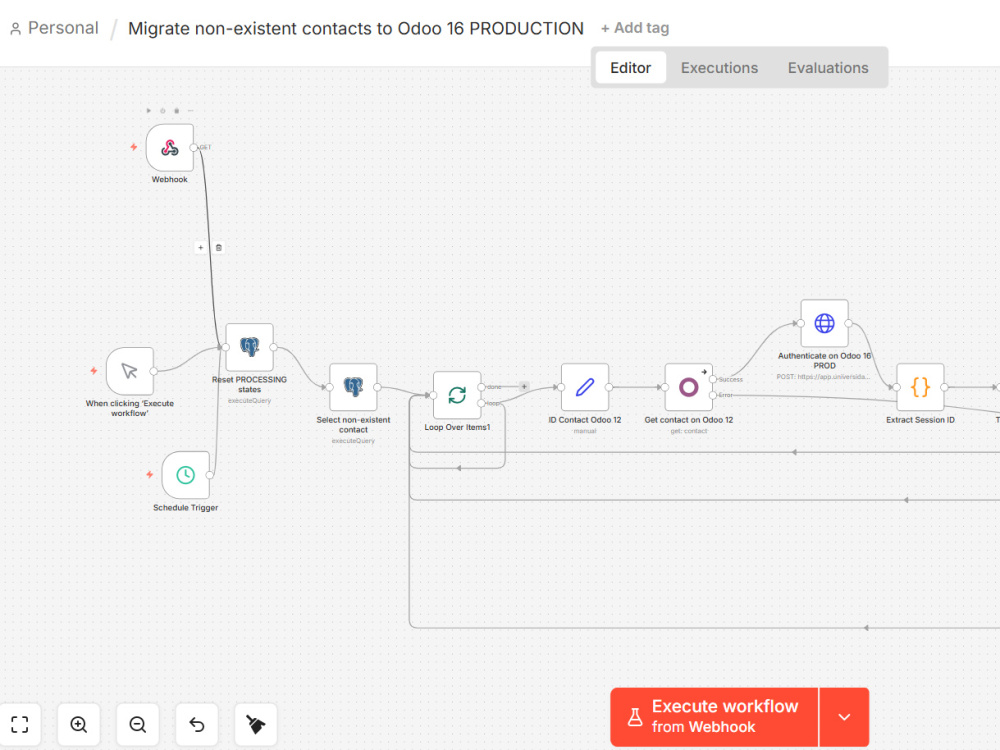Click lightning trigger icon beside Webhook

(x=134, y=147)
